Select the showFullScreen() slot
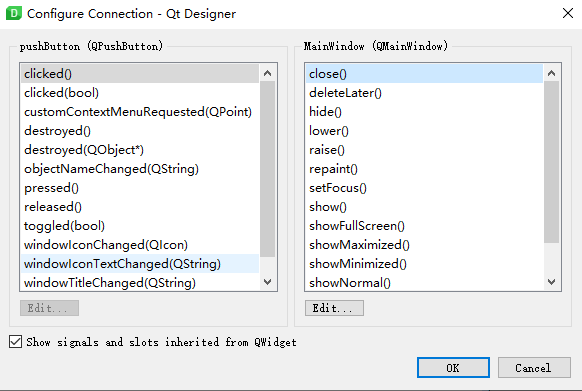The image size is (582, 391). [x=424, y=225]
